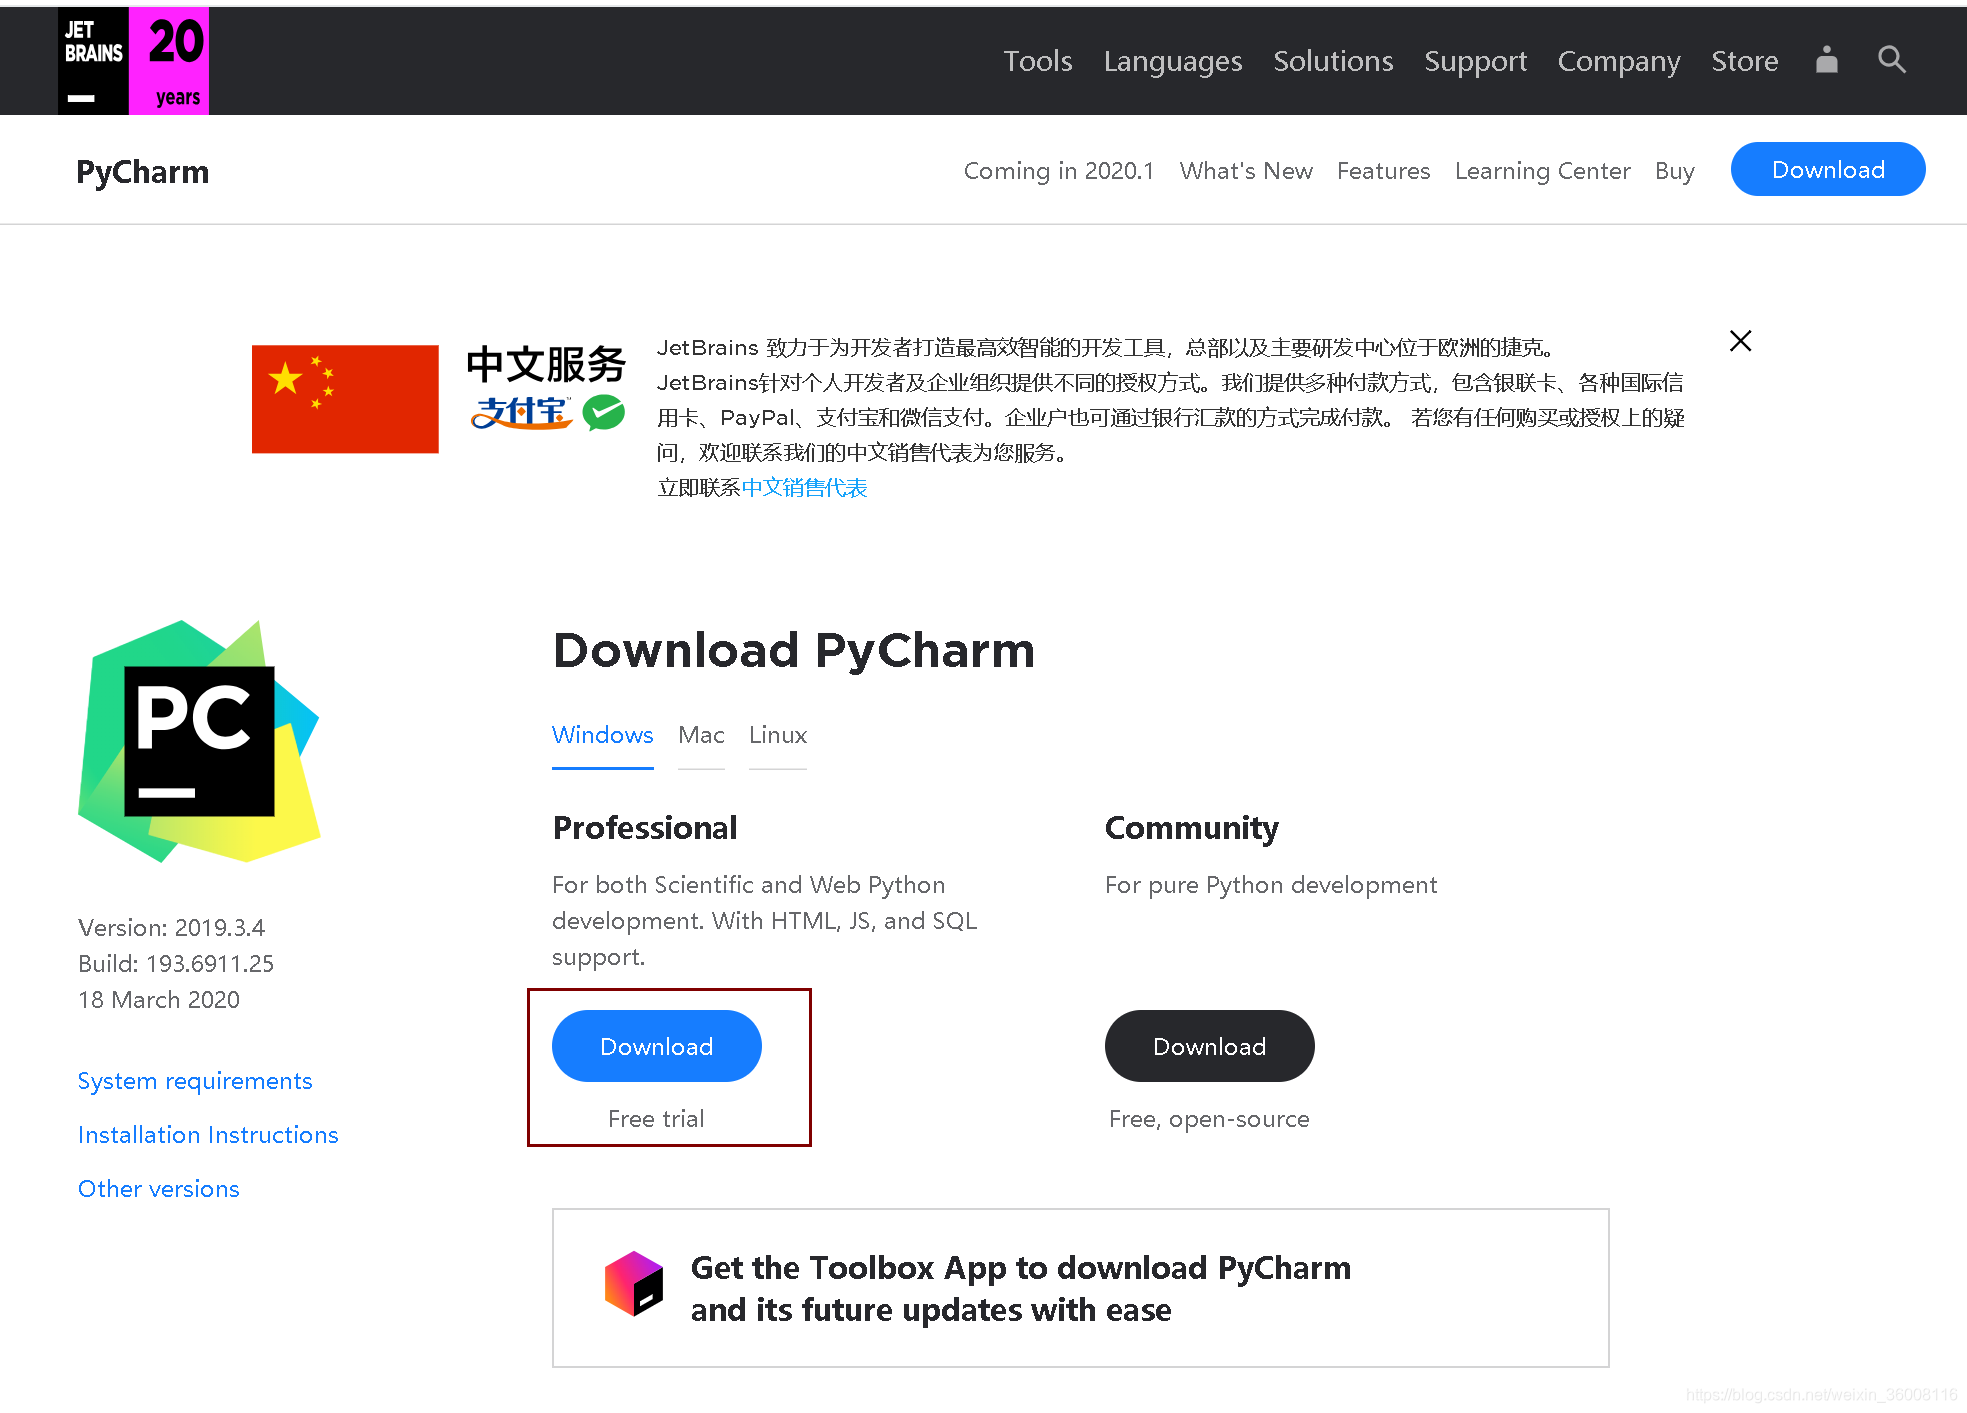Expand the Languages menu in top navbar

point(1173,61)
